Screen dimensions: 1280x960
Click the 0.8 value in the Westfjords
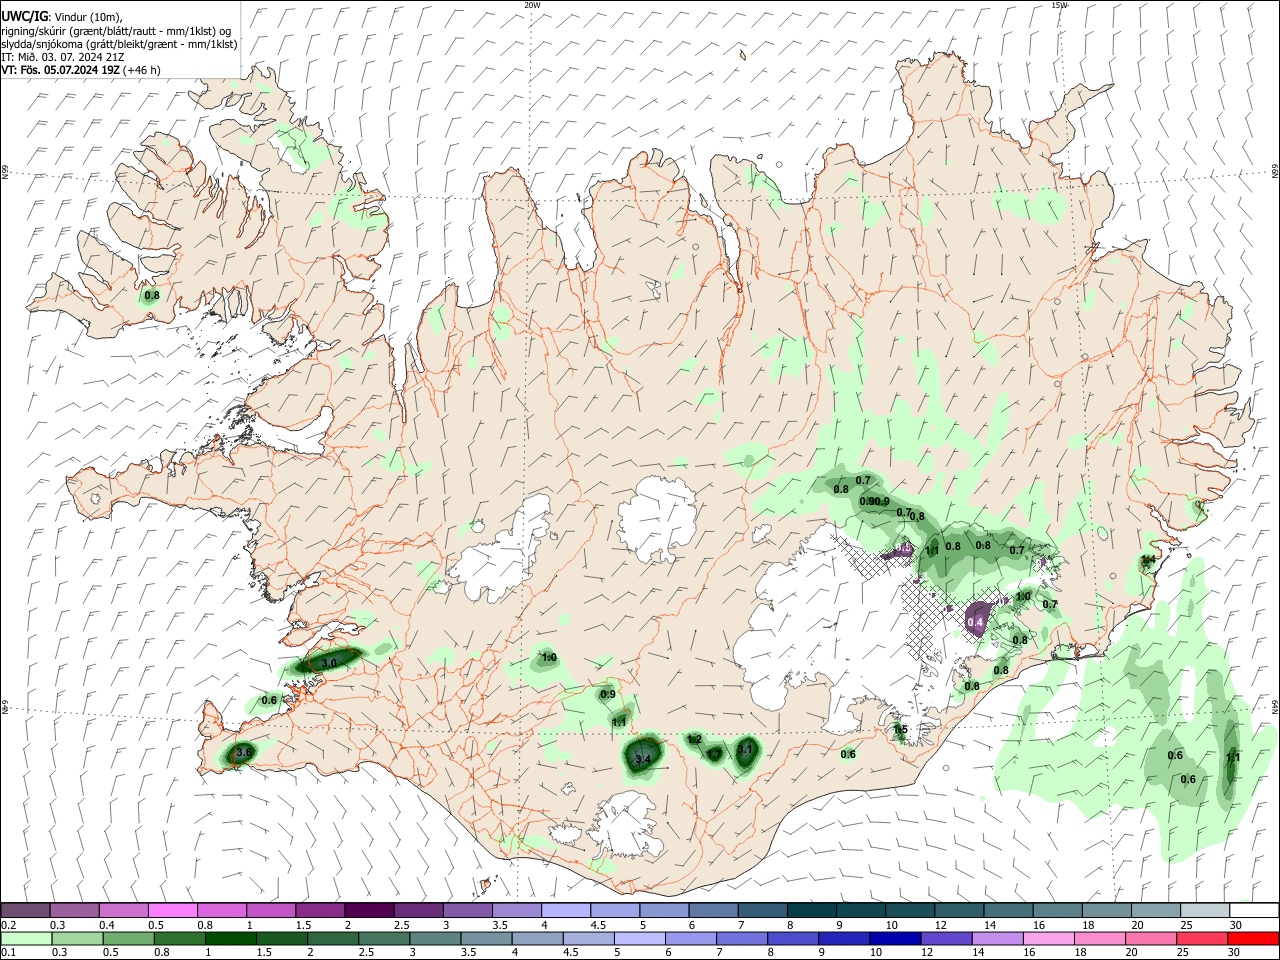[152, 295]
